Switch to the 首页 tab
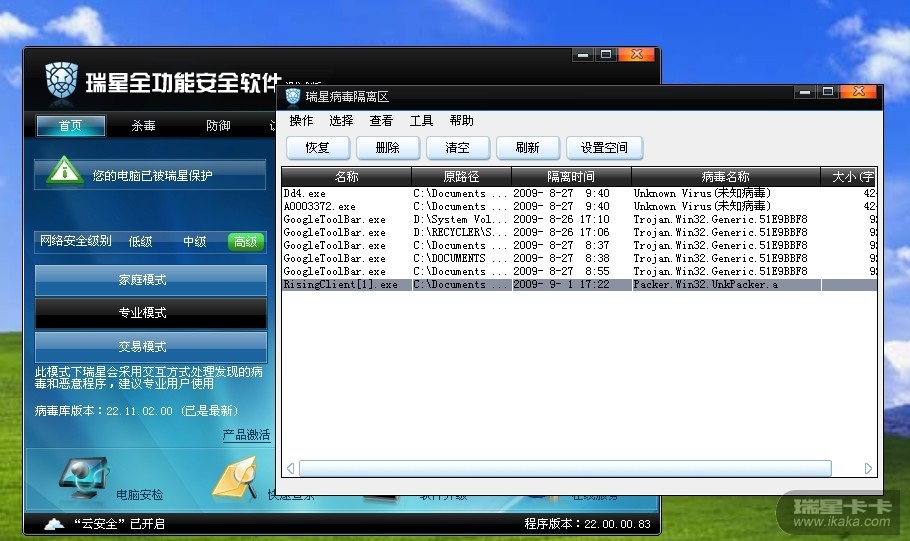The height and width of the screenshot is (541, 910). pos(71,125)
